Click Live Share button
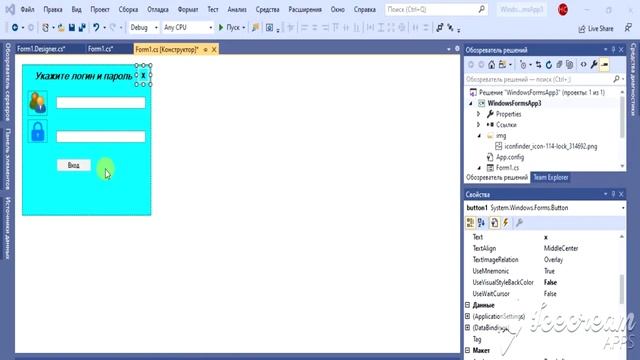 596,29
